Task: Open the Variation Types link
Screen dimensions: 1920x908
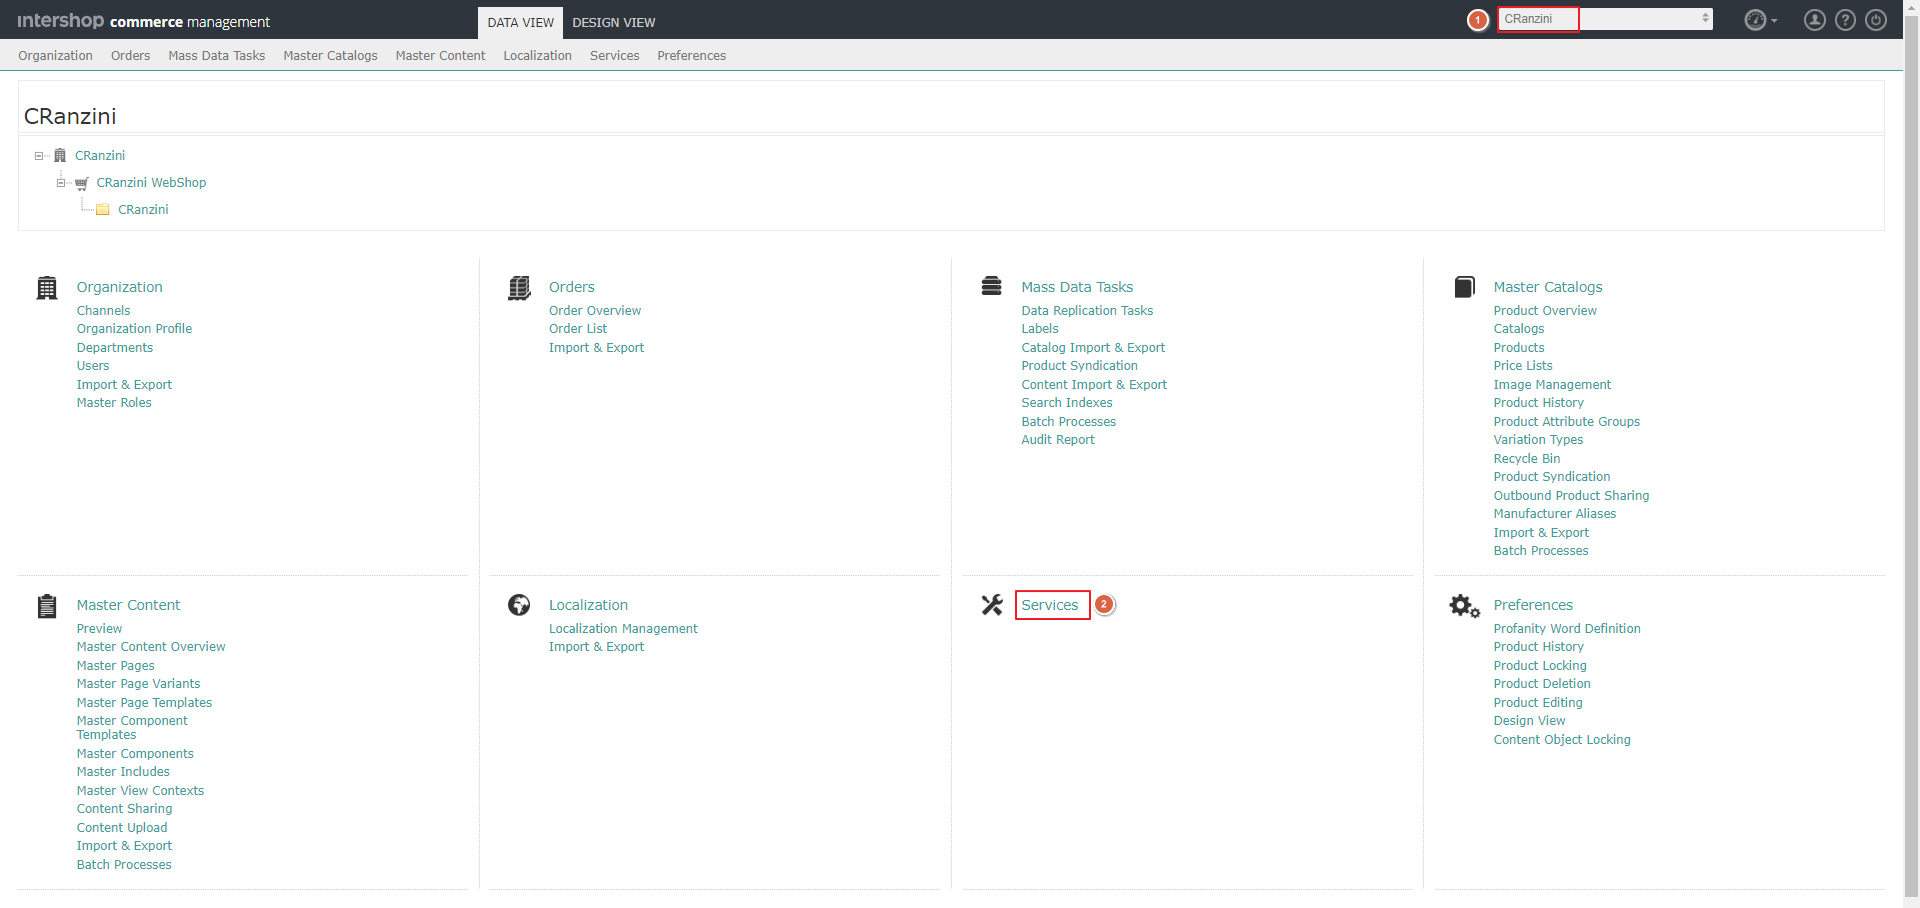Action: pos(1538,440)
